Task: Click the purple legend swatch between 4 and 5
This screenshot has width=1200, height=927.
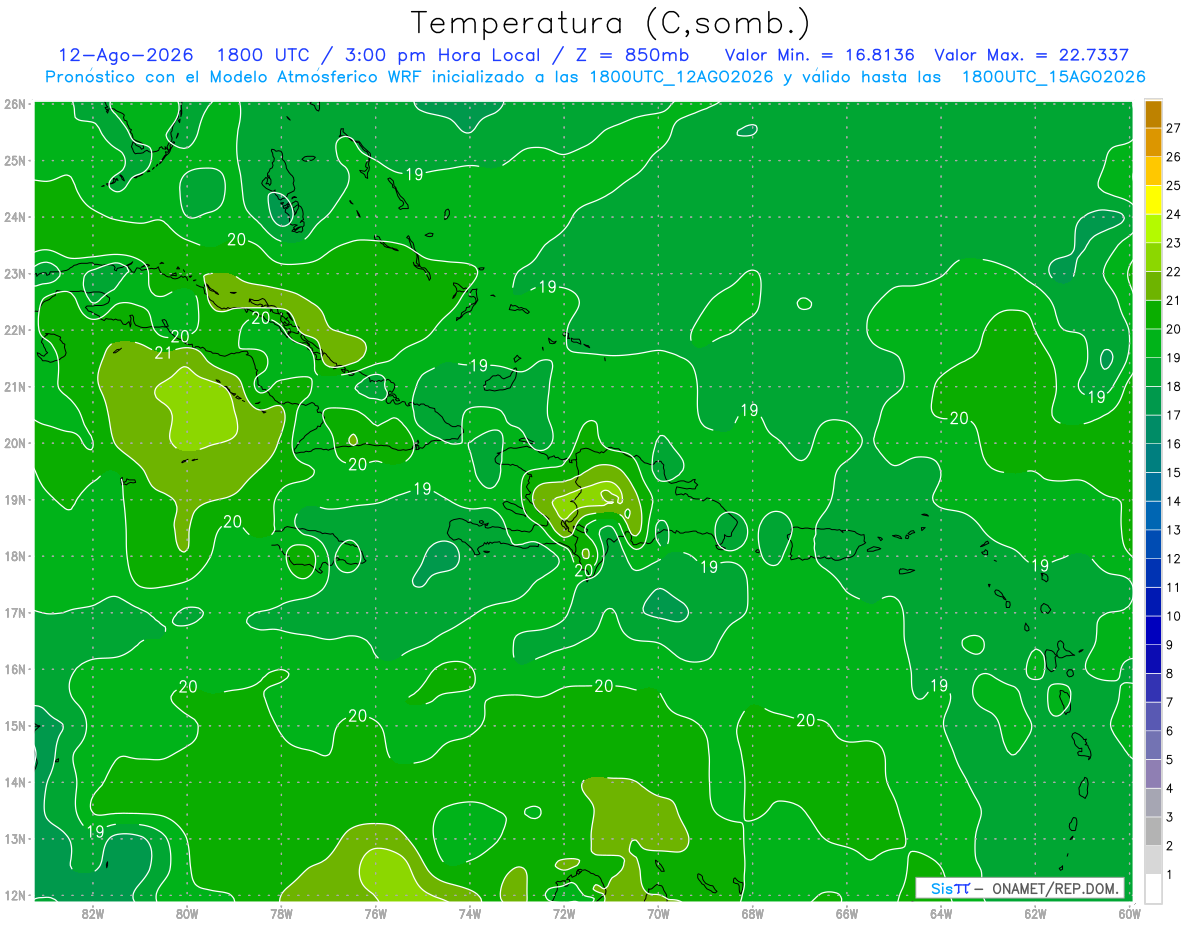Action: (1153, 773)
